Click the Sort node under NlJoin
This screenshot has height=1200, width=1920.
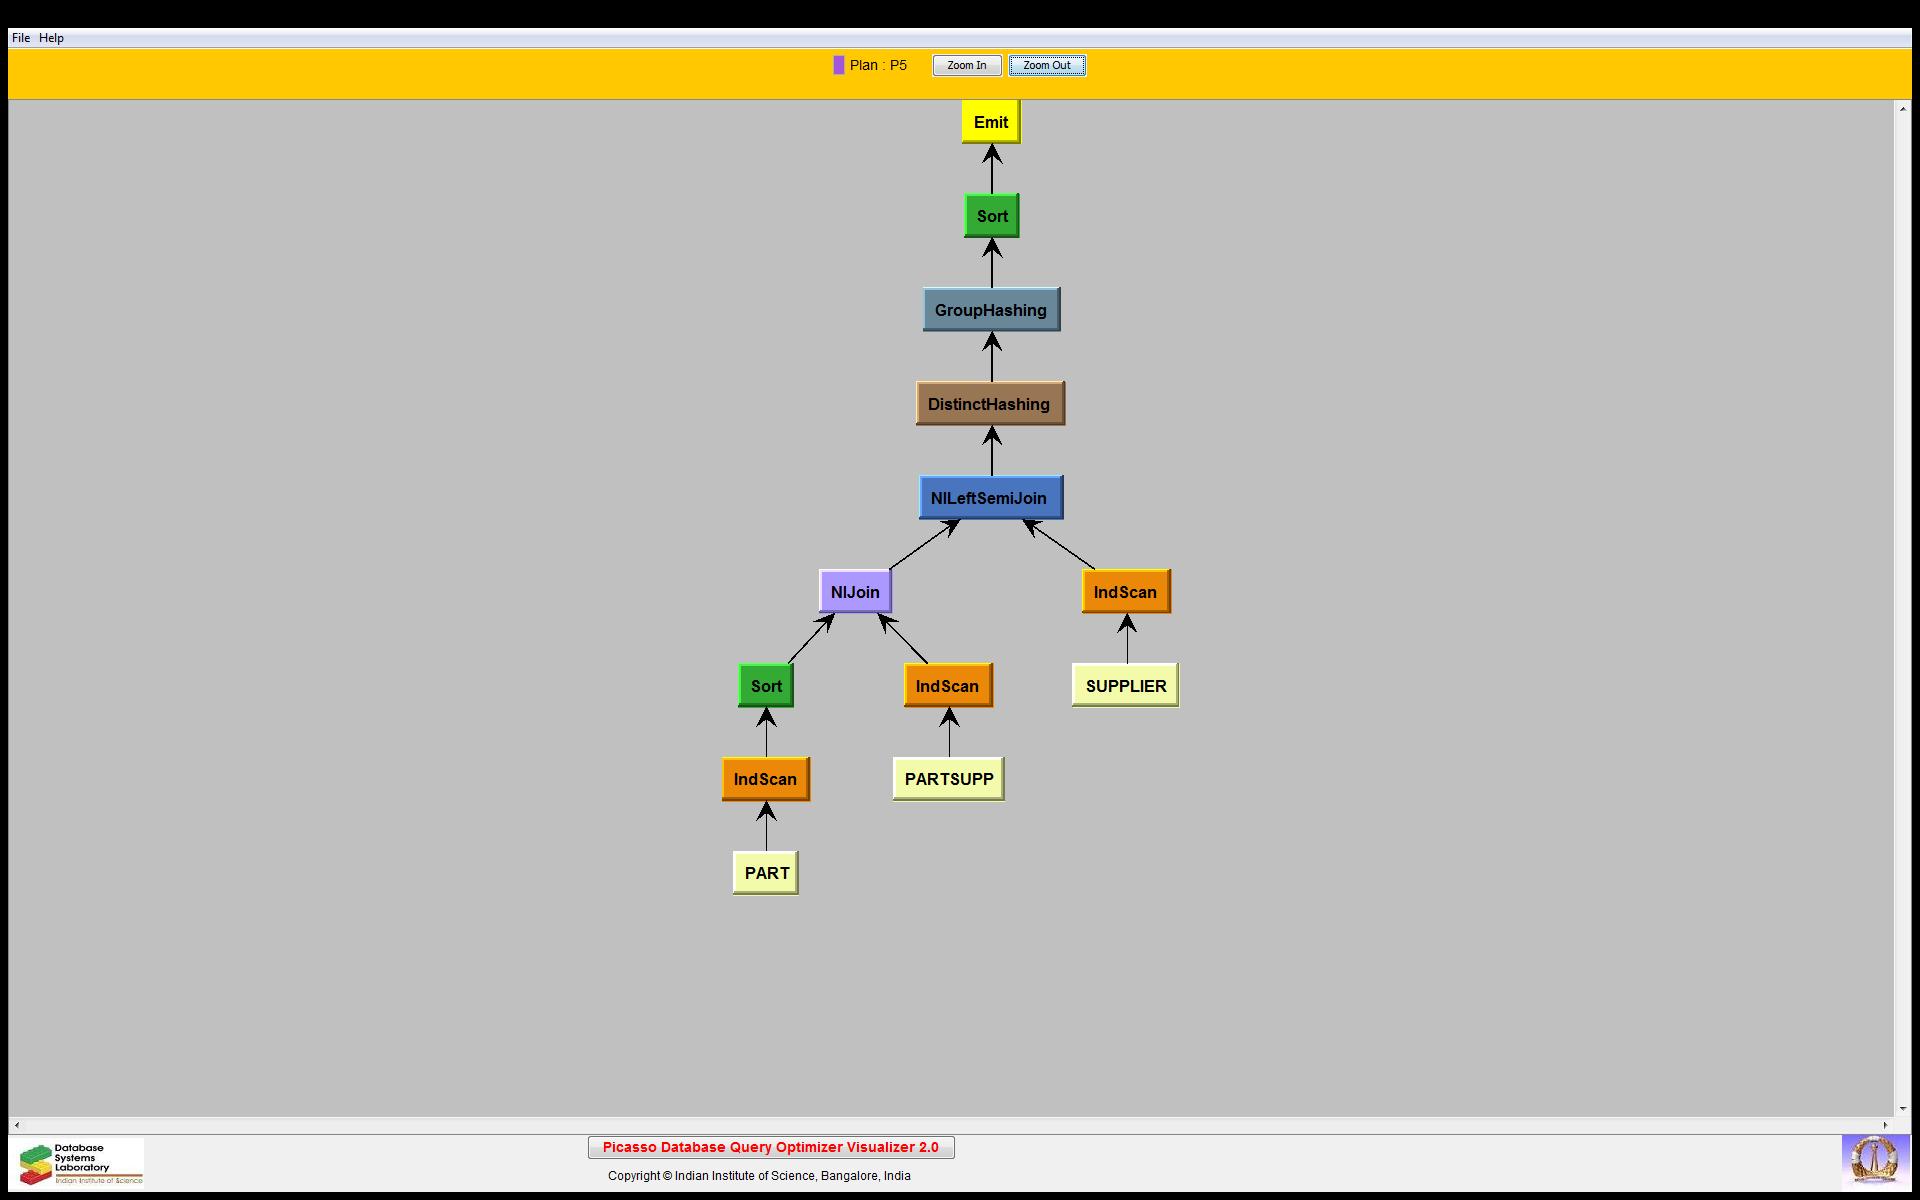coord(766,686)
